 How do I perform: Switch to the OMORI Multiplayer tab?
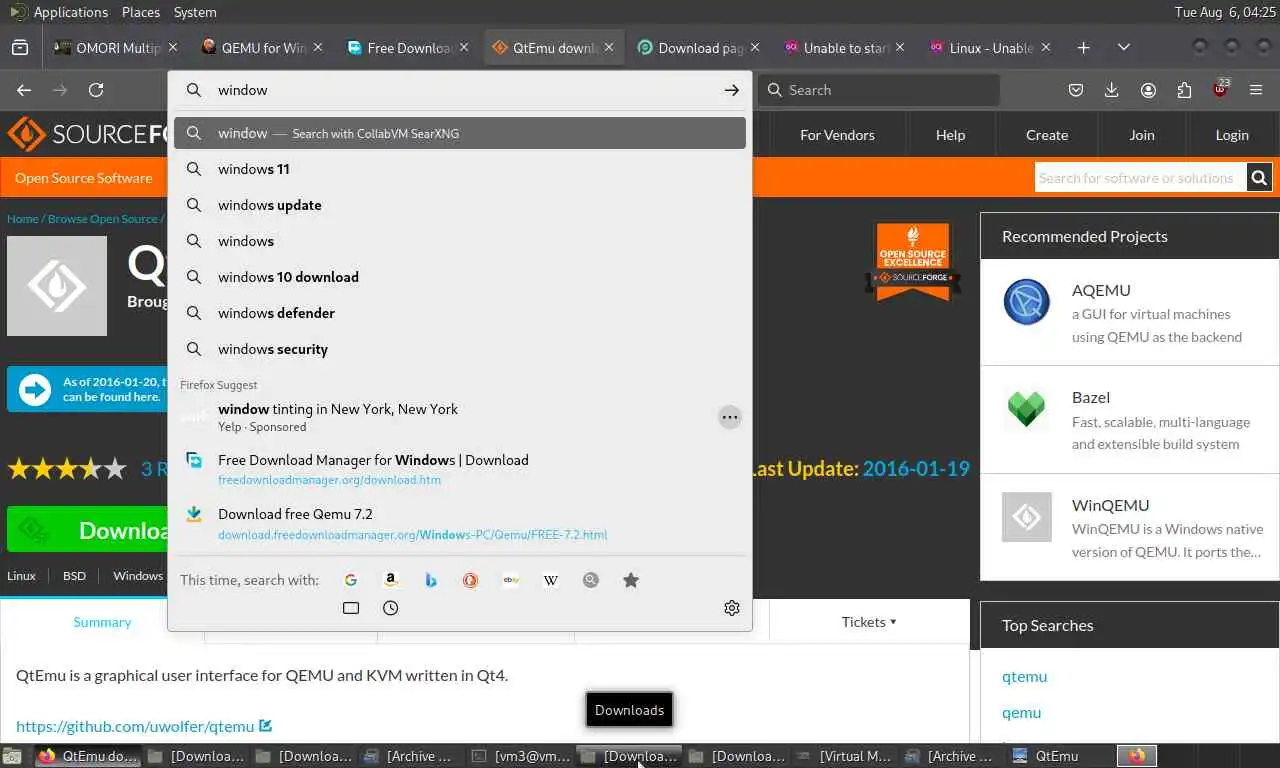pos(116,47)
